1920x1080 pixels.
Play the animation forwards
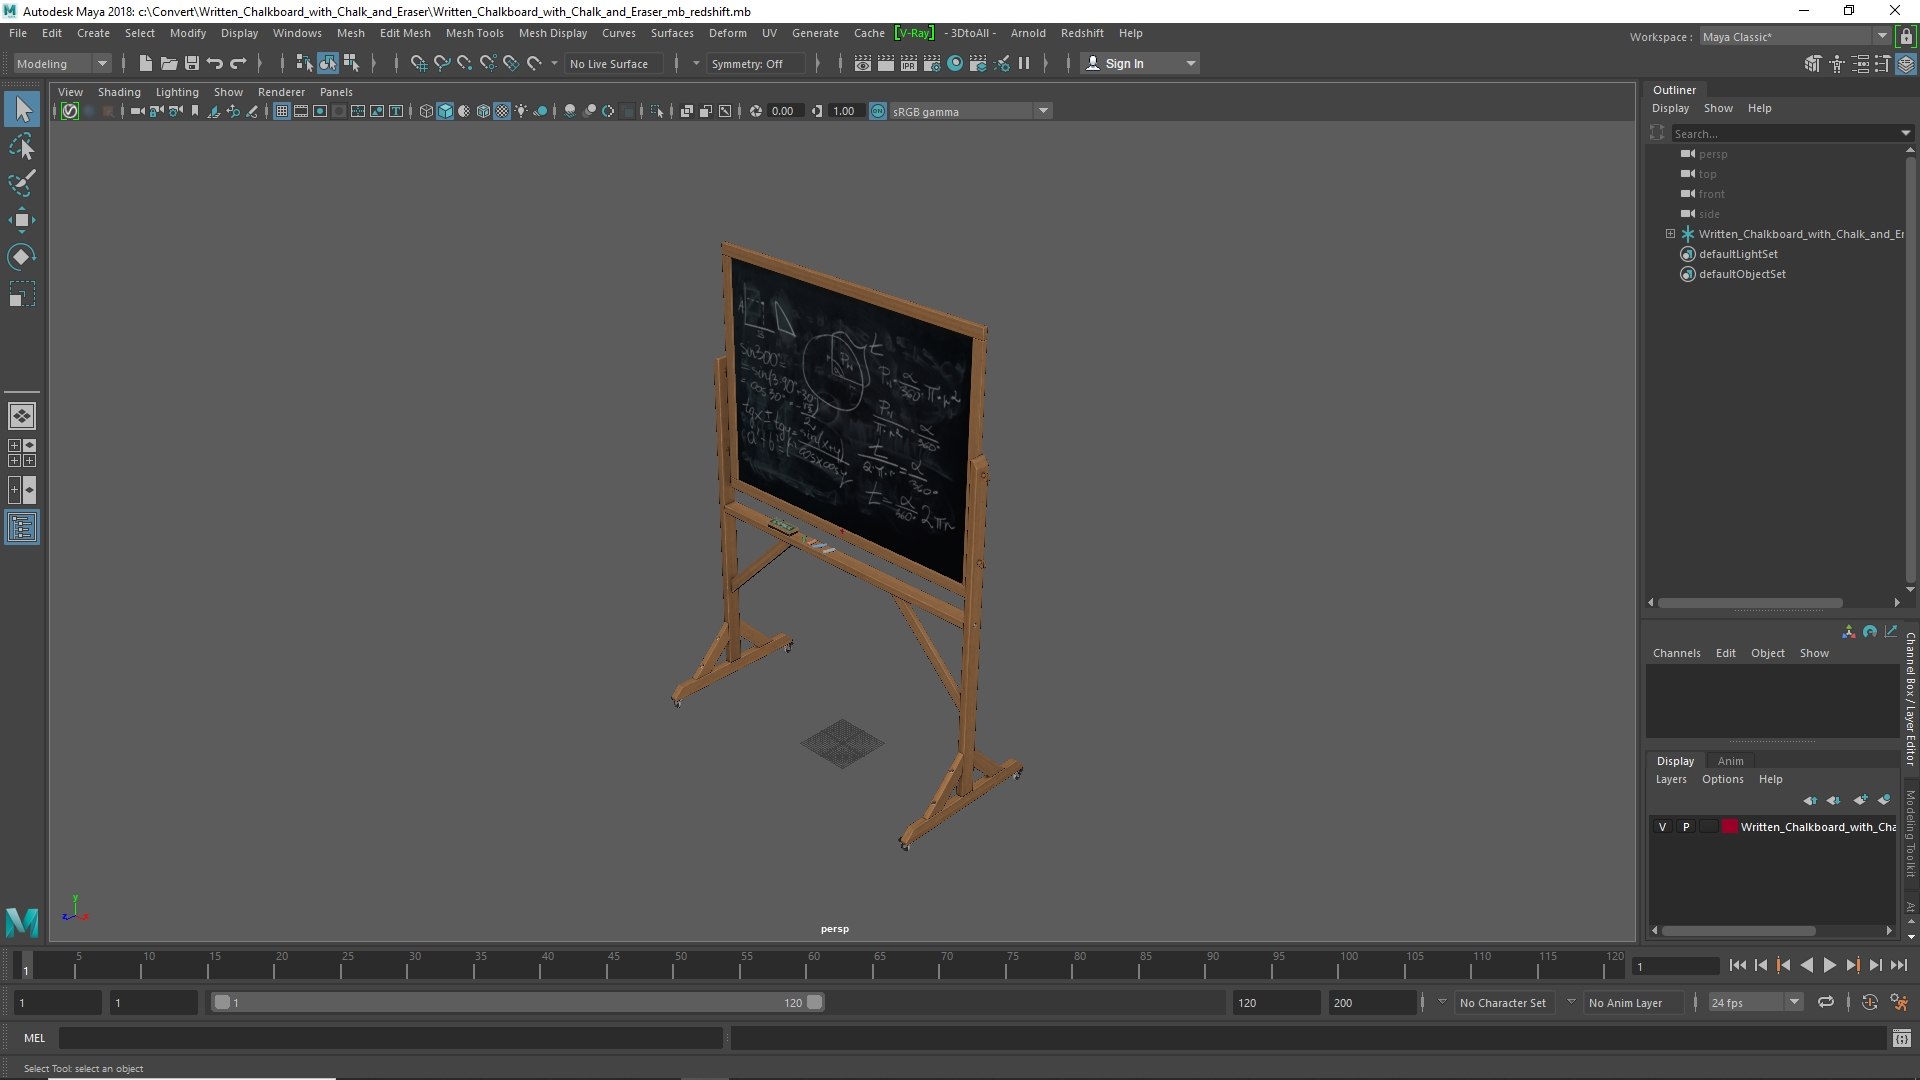click(x=1829, y=965)
